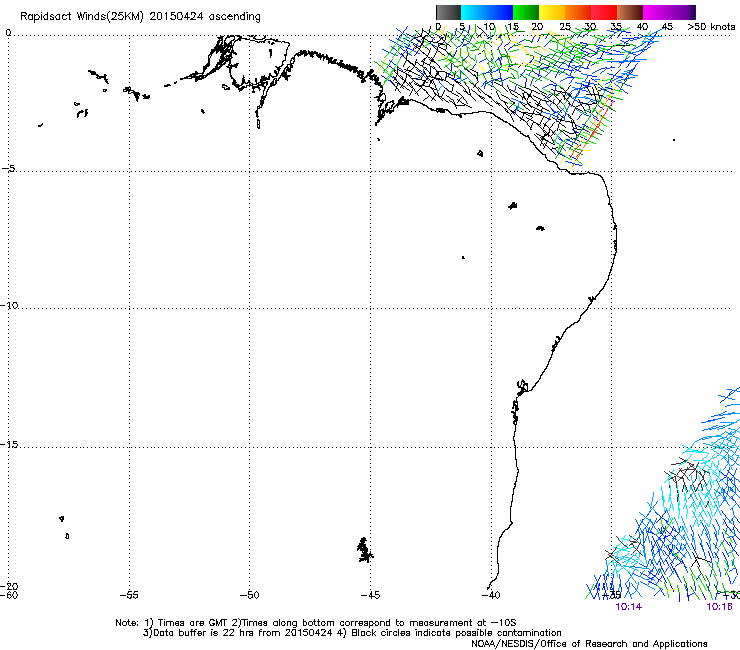Click the '40' legend scale label

pyautogui.click(x=642, y=26)
